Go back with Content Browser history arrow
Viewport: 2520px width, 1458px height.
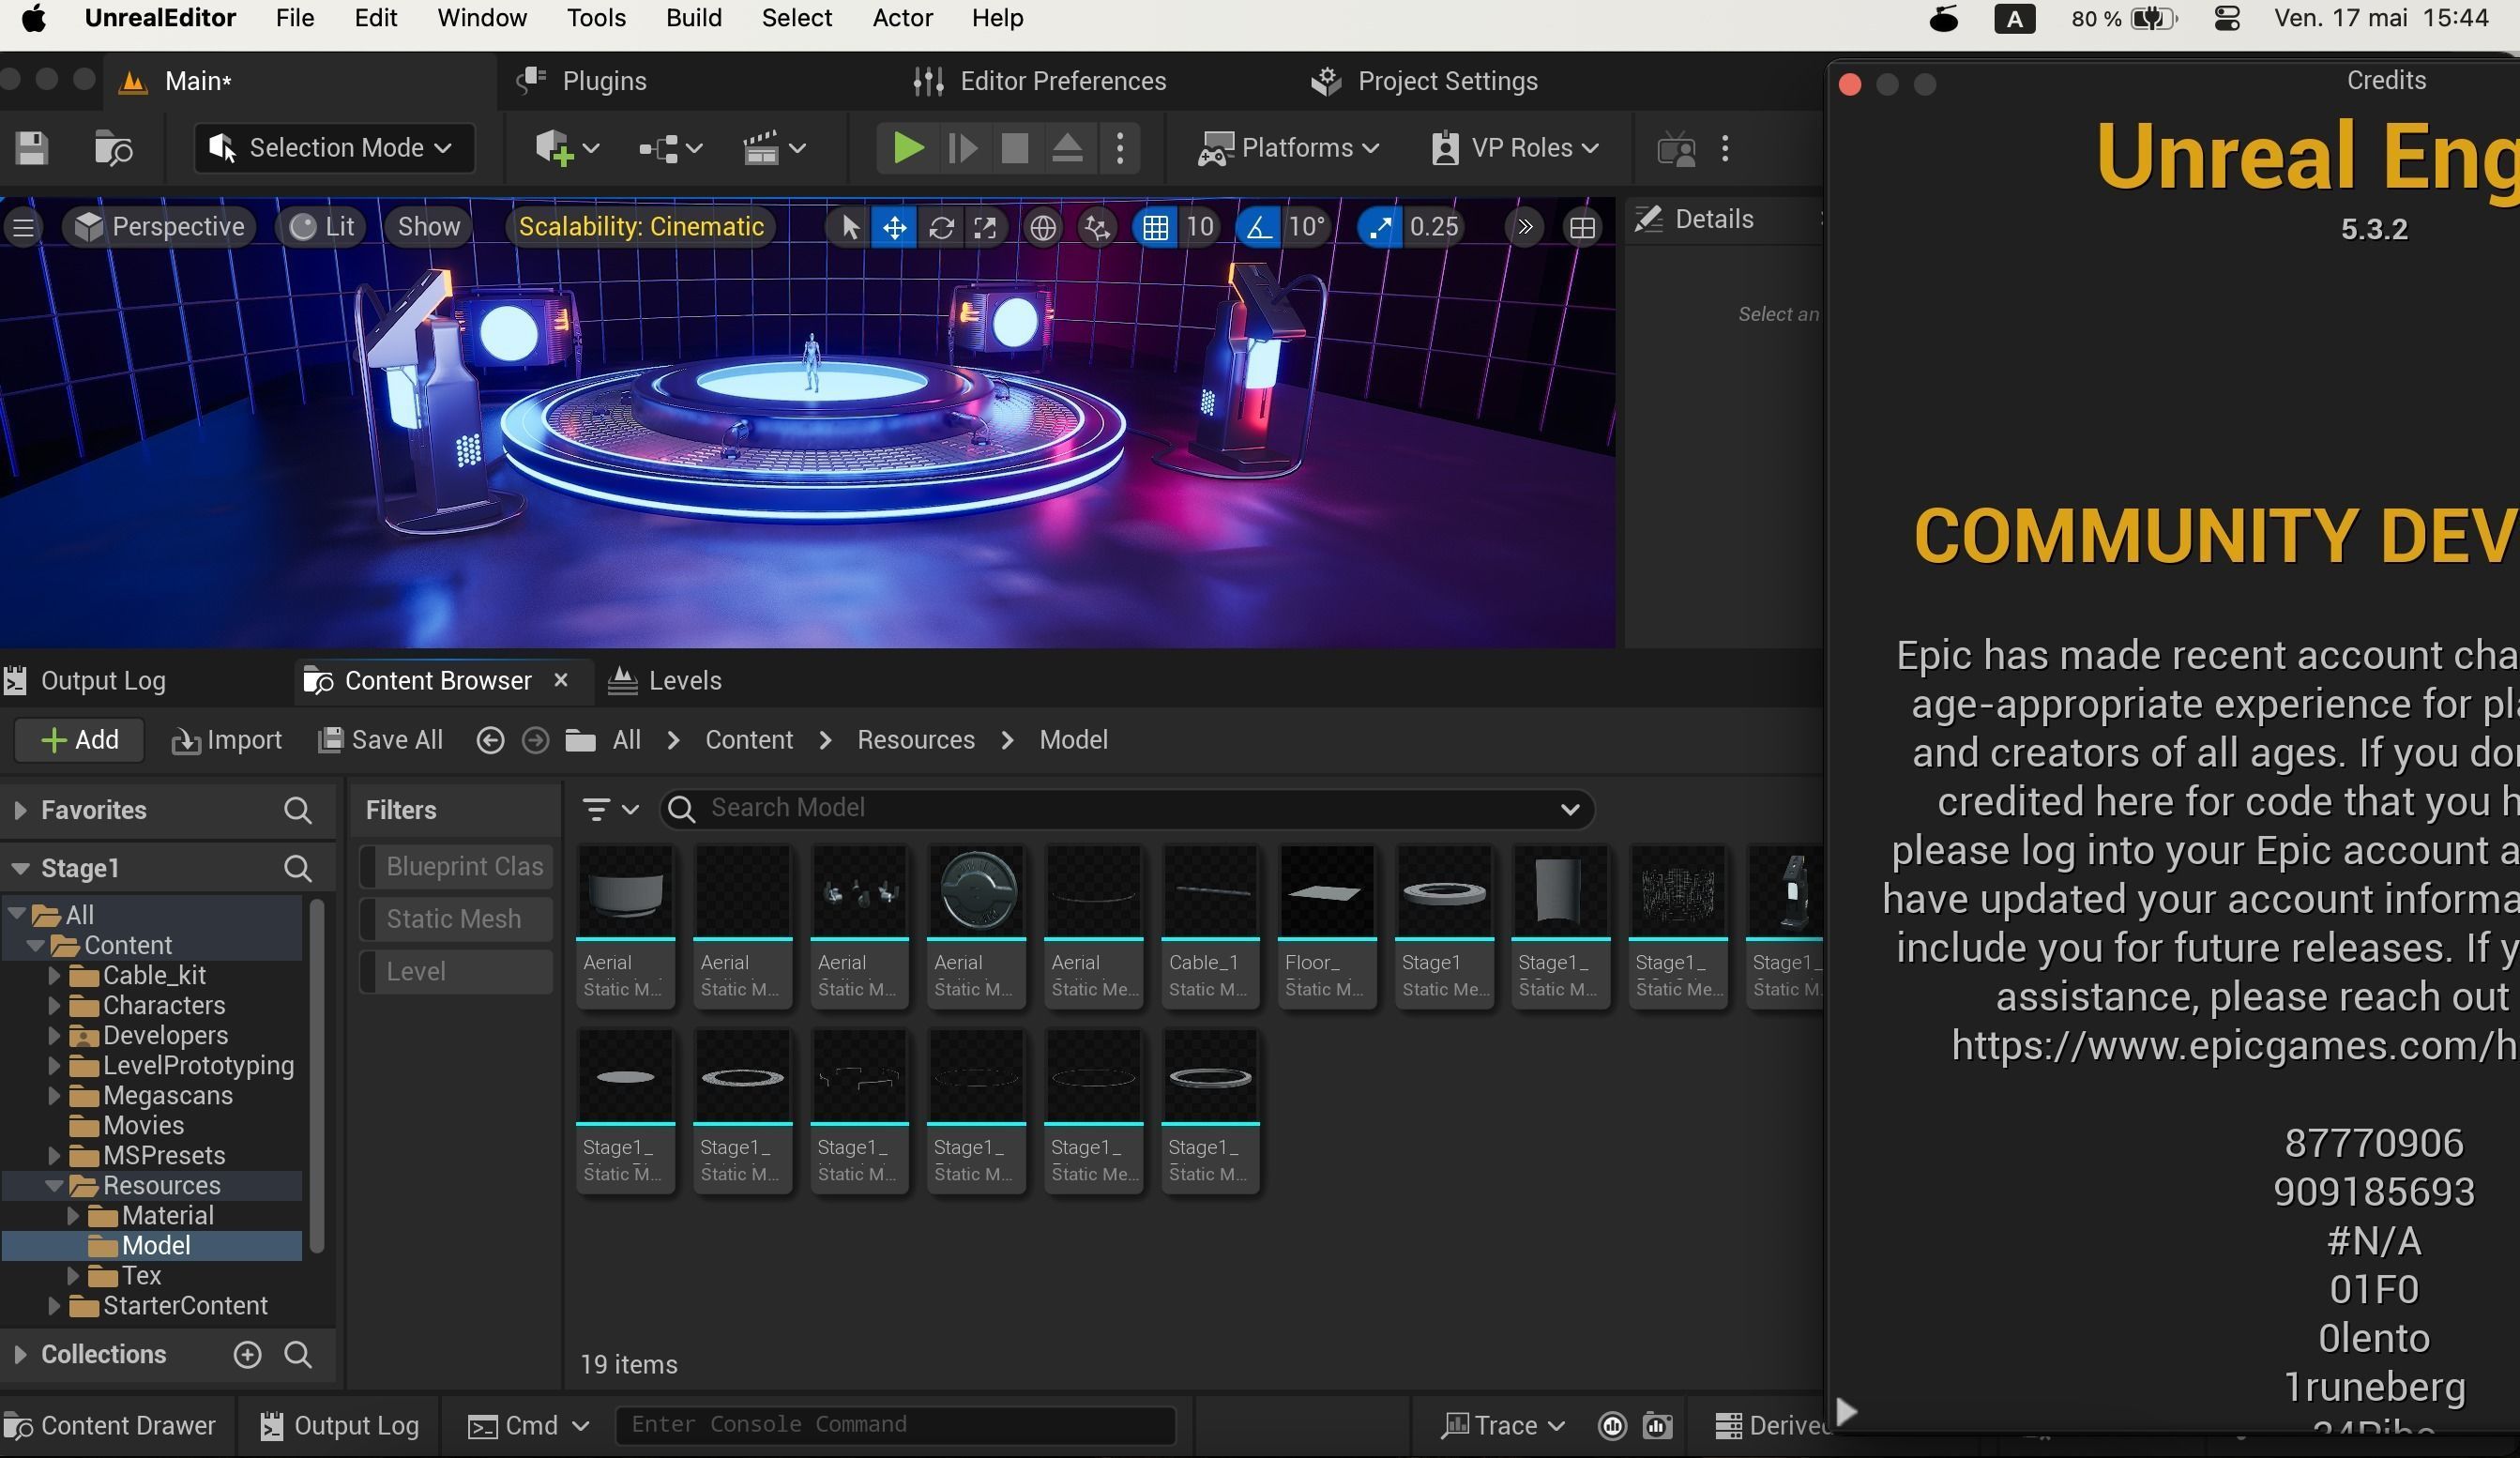(490, 740)
